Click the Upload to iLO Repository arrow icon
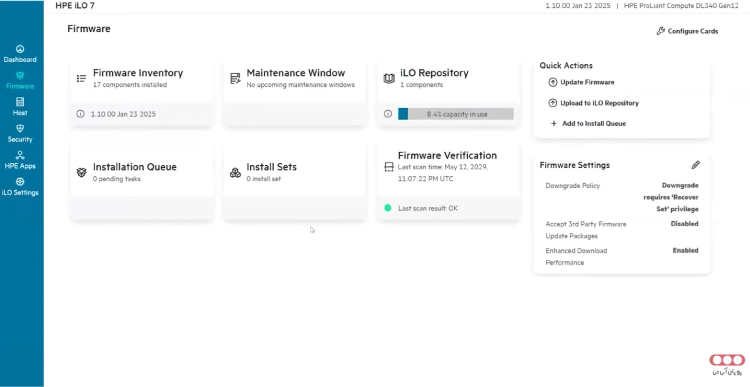Image resolution: width=750 pixels, height=387 pixels. point(553,103)
